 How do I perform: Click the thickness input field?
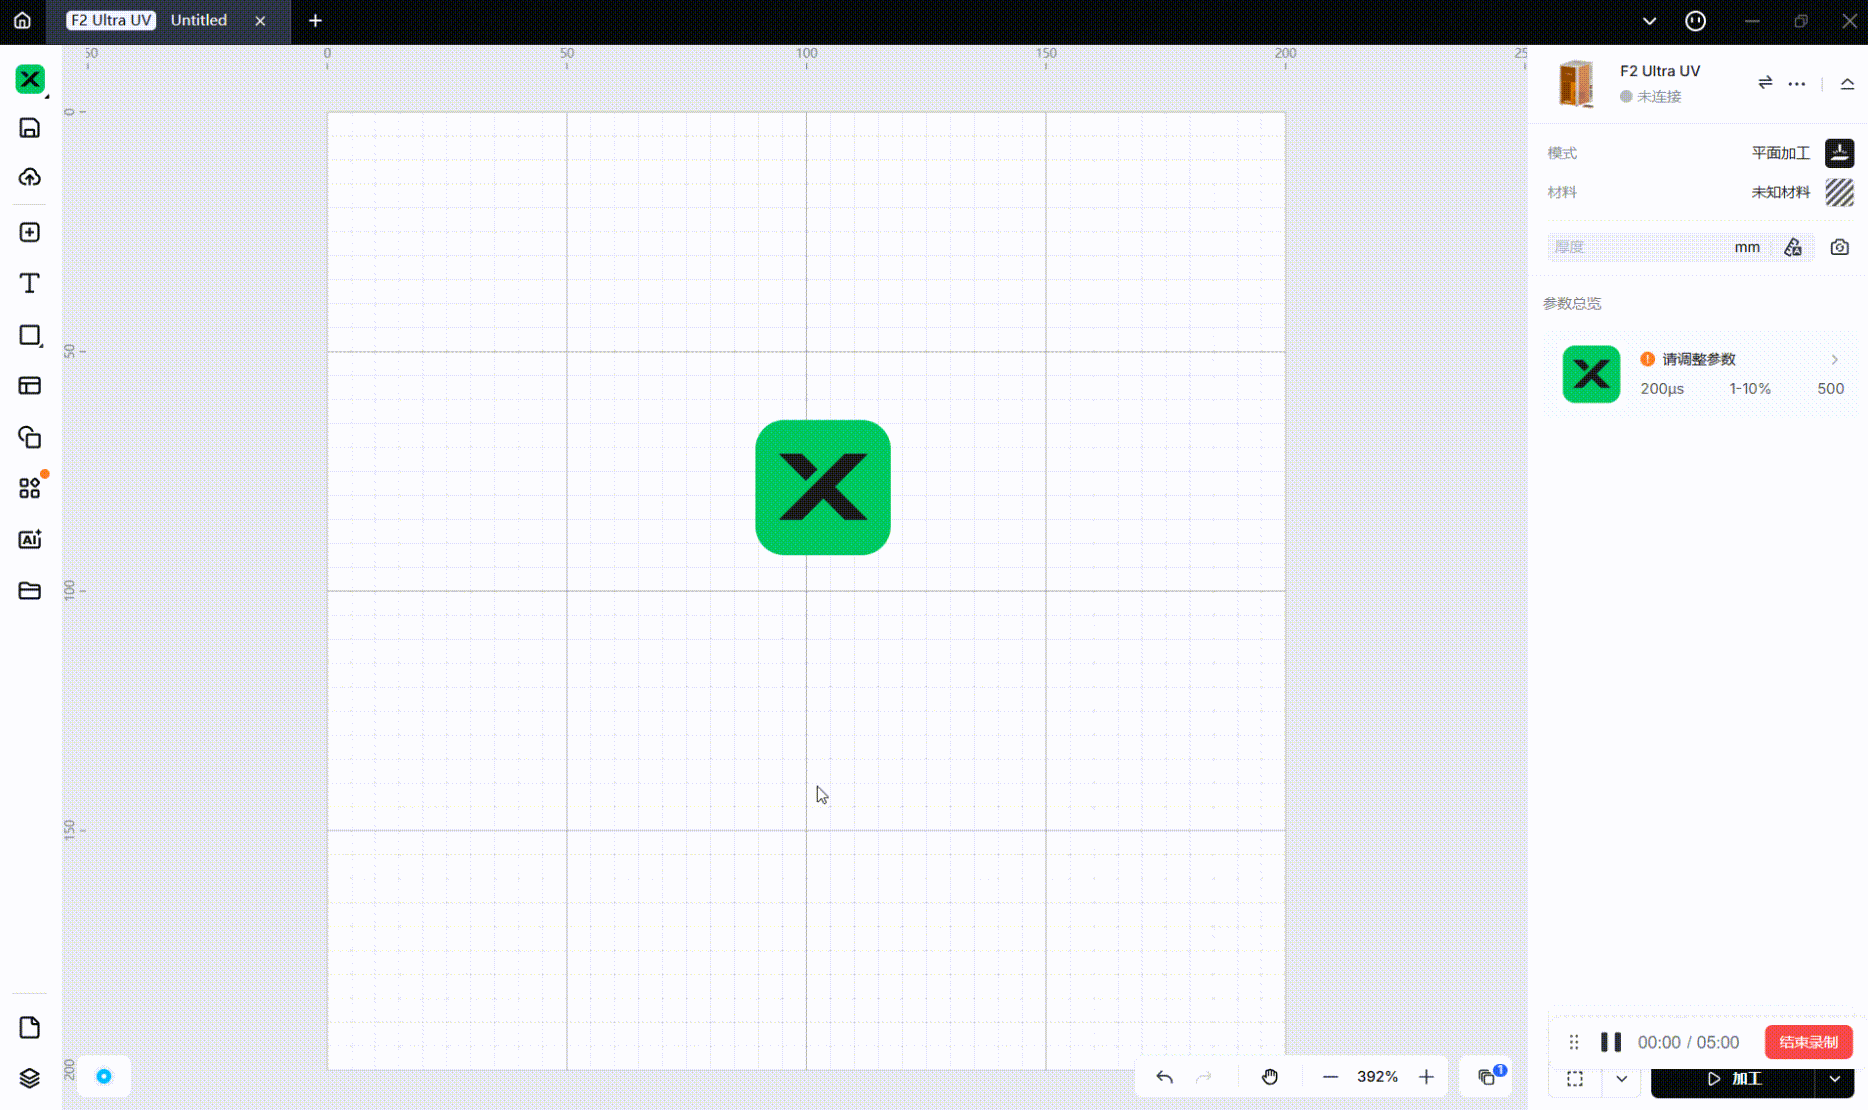point(1640,247)
